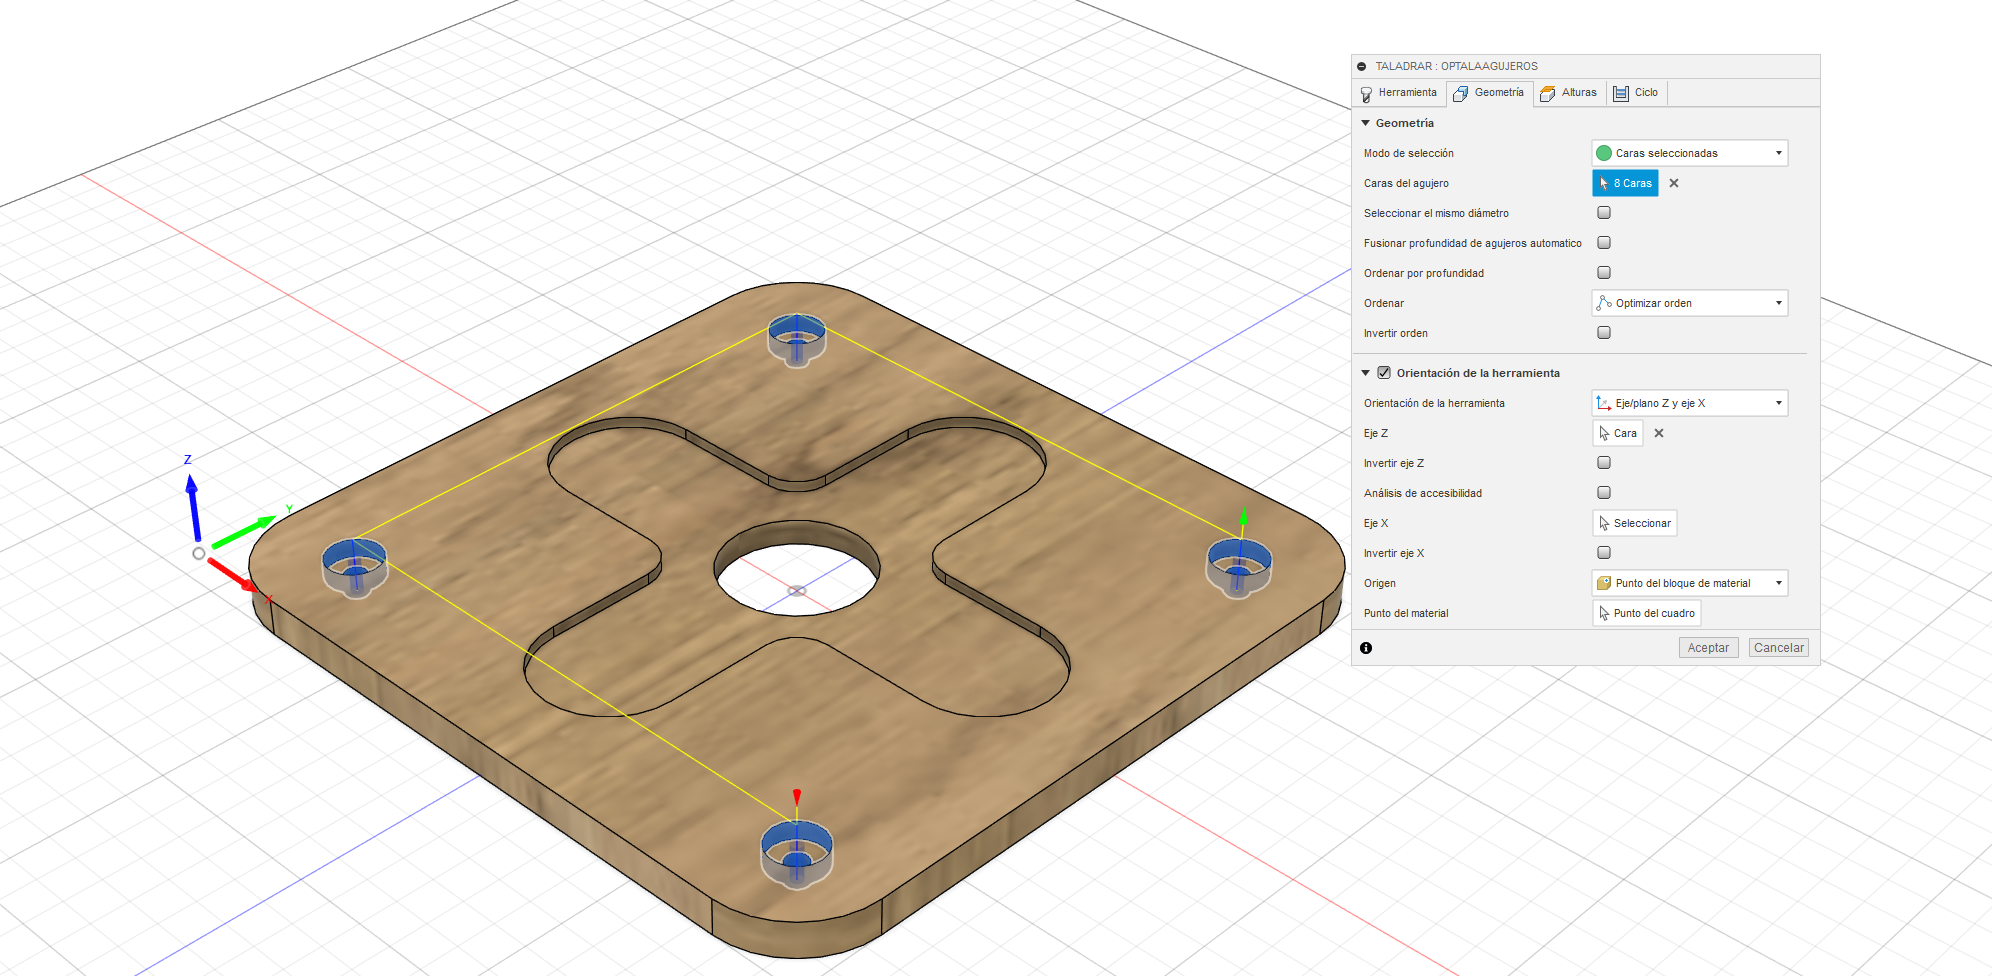The image size is (1992, 976).
Task: Click the Eje/plano Z y eje X axis icon
Action: [x=1604, y=403]
